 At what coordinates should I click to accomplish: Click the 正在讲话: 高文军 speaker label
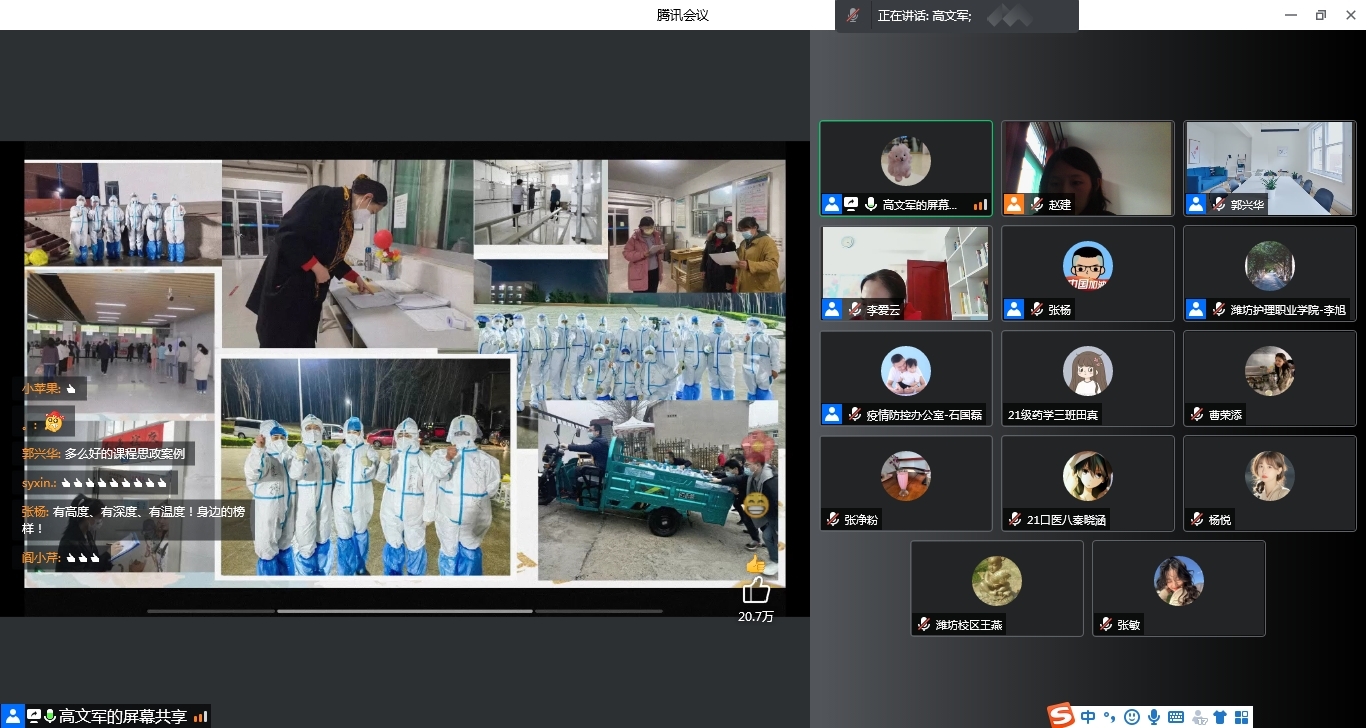[924, 15]
